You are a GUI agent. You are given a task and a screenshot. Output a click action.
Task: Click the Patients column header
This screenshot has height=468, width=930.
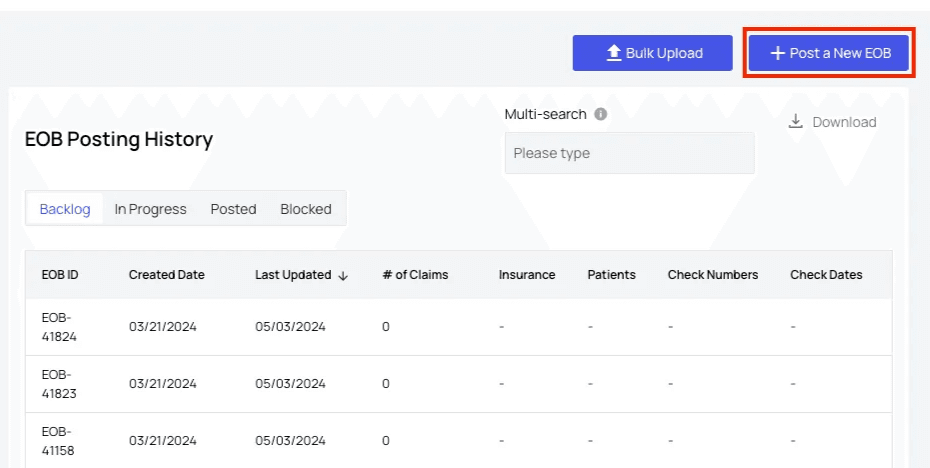click(x=611, y=275)
